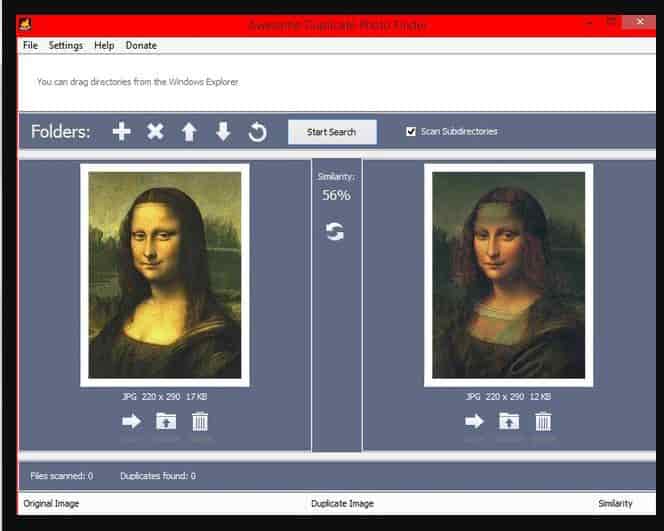The width and height of the screenshot is (664, 531).
Task: Open folder icon under right image
Action: (509, 421)
